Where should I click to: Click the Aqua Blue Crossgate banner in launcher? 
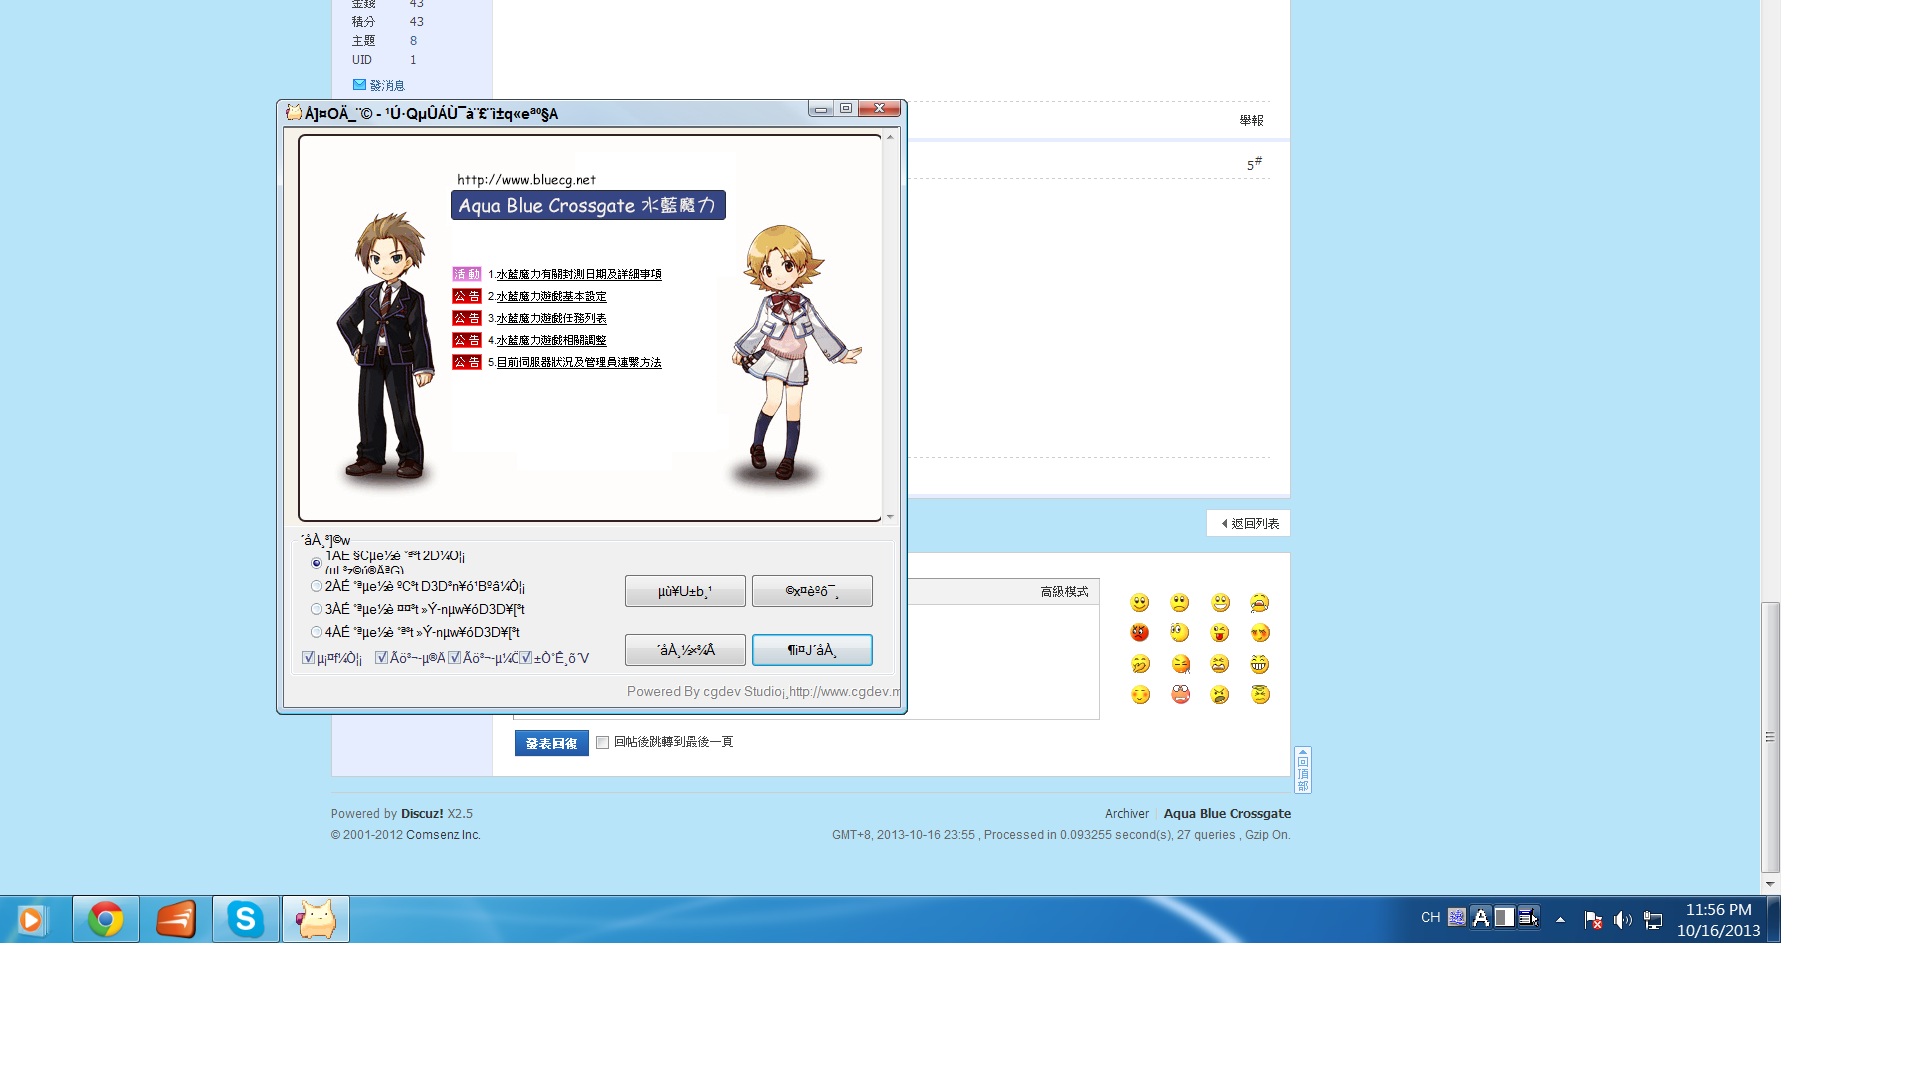[588, 205]
